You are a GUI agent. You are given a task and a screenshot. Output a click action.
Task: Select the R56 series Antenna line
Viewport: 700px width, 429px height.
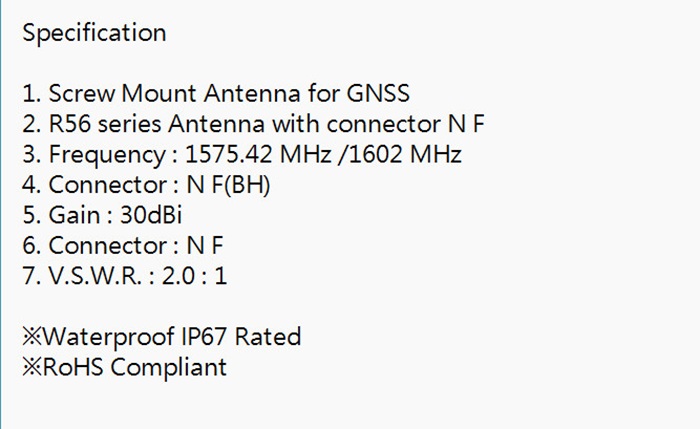click(255, 125)
